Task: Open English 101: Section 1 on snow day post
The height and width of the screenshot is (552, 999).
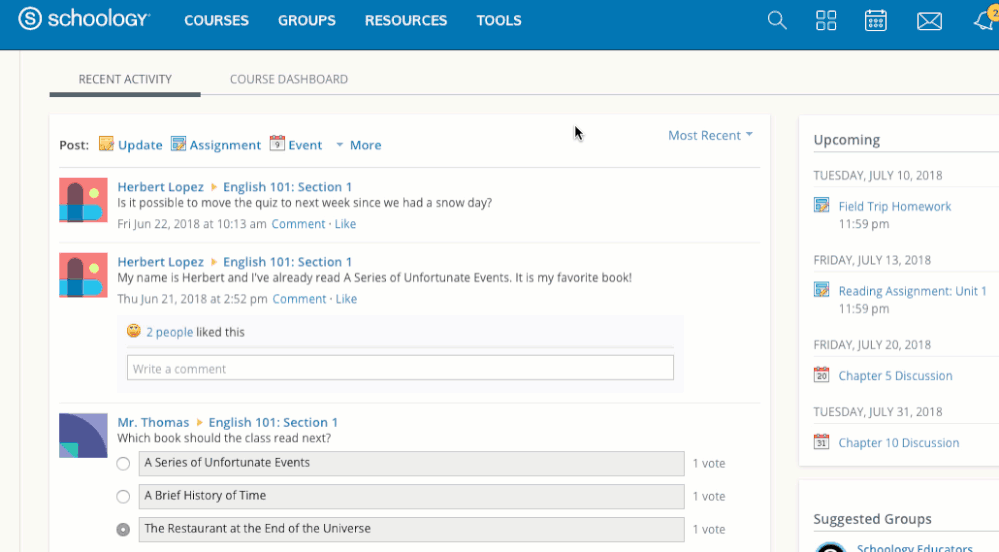Action: (287, 187)
